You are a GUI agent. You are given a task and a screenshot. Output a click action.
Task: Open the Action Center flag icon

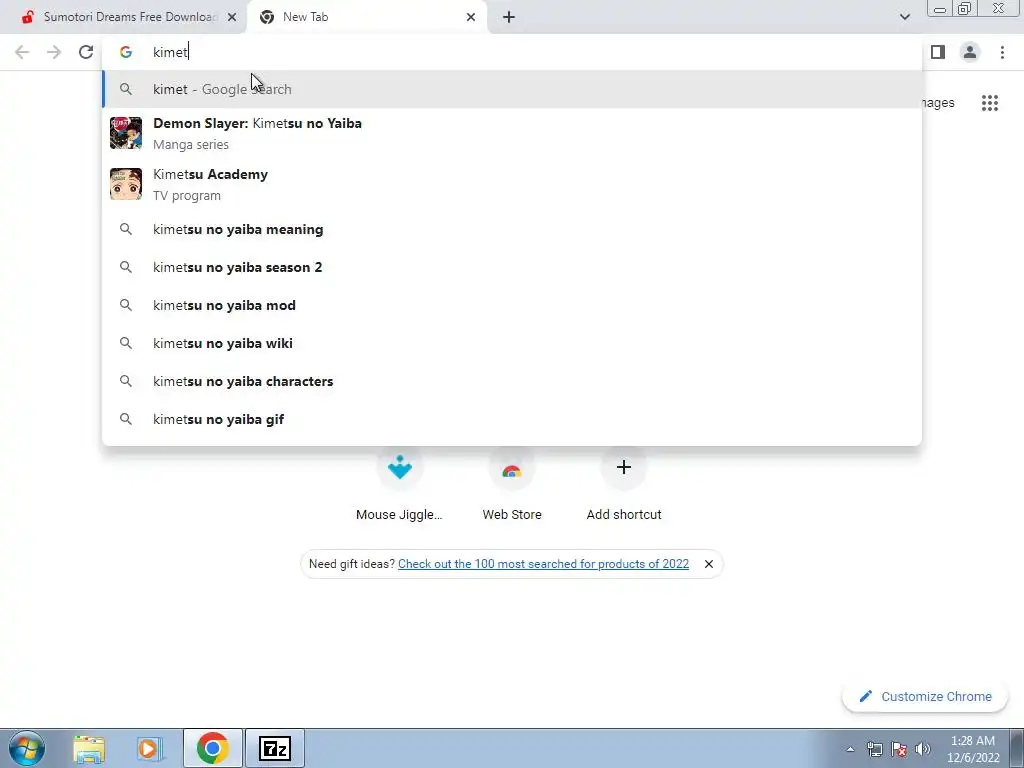899,749
